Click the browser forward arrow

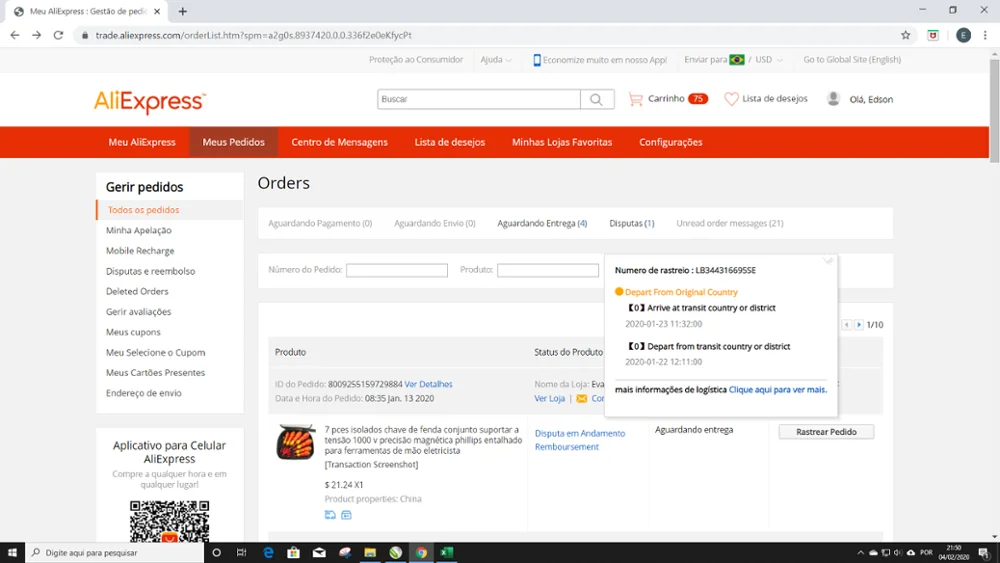[x=36, y=35]
